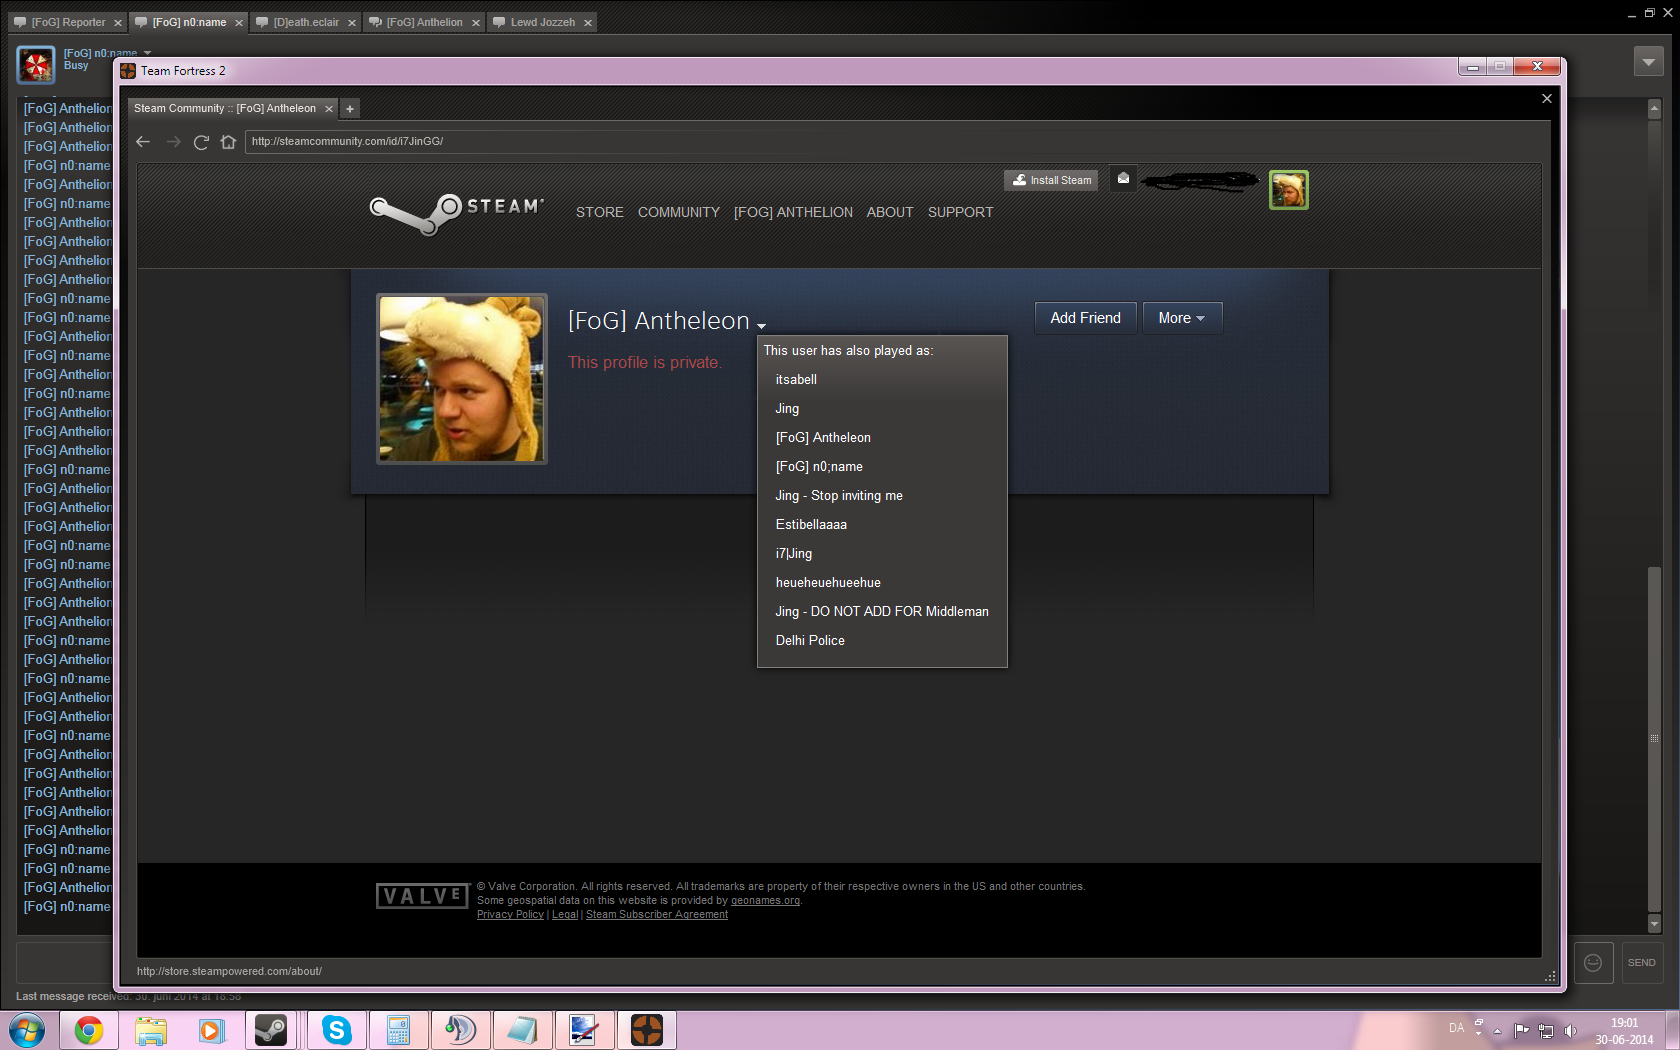Go to the browser home page icon
1680x1050 pixels.
pyautogui.click(x=228, y=142)
